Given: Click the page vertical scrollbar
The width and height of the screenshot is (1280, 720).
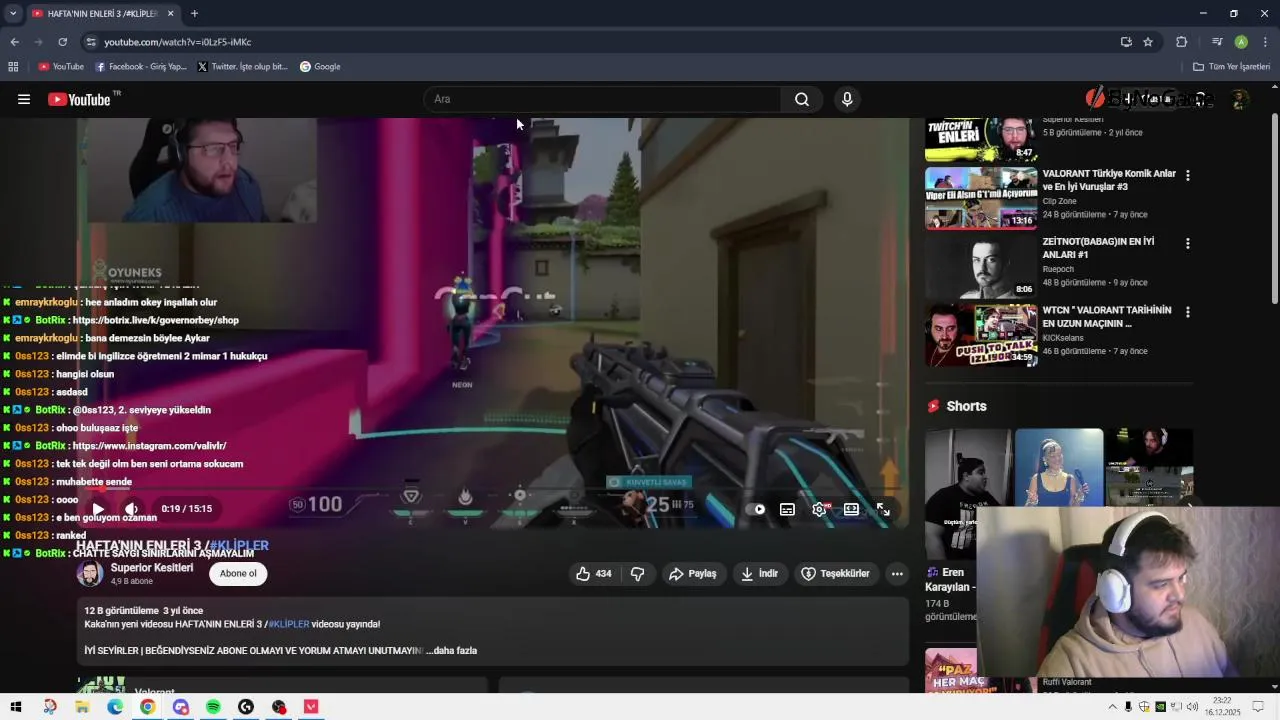Looking at the screenshot, I should coord(1274,210).
